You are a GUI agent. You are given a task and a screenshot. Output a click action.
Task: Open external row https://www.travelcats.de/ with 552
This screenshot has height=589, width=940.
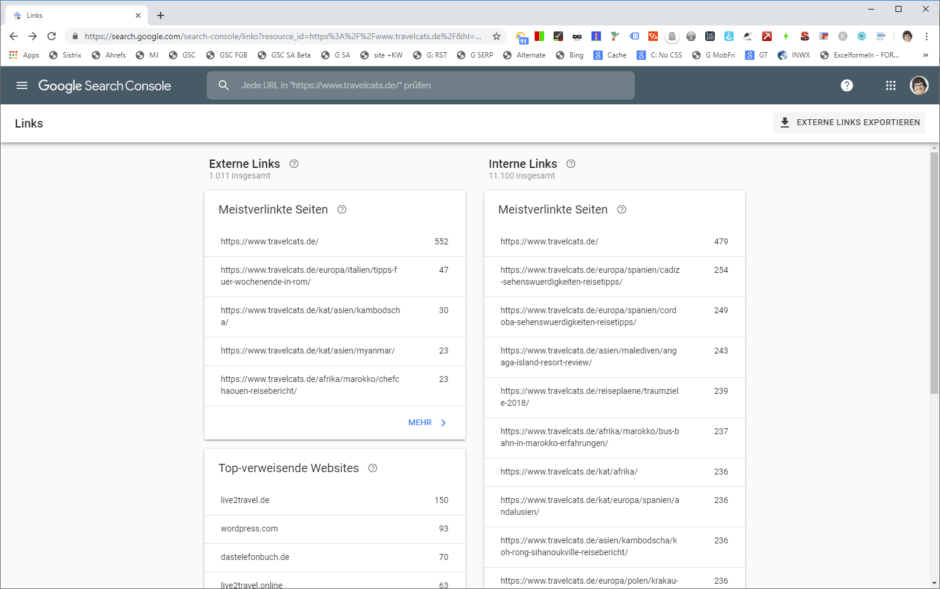pyautogui.click(x=335, y=241)
